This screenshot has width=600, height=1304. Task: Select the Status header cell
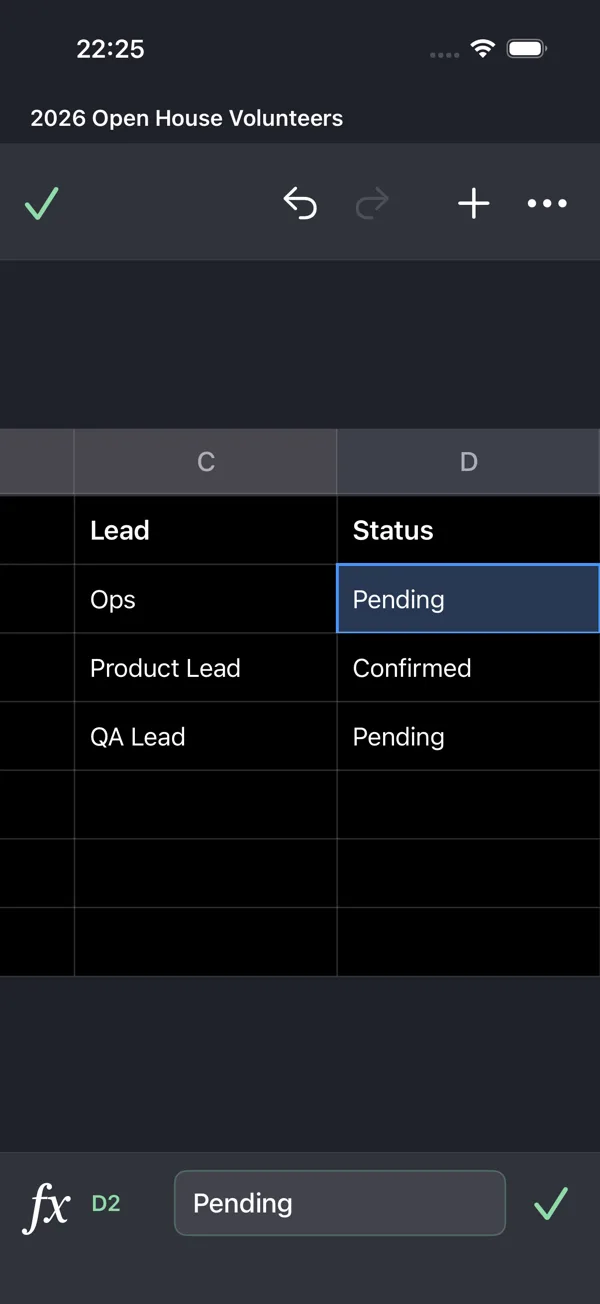tap(468, 530)
